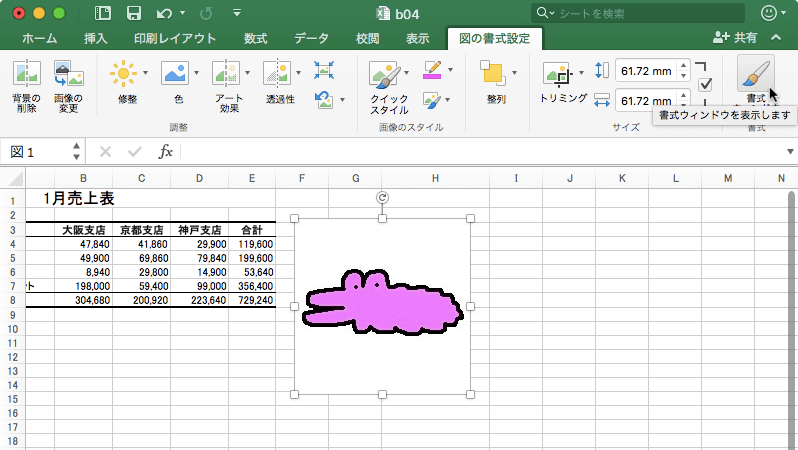
Task: Expand the Crop (トリミング) dropdown arrow
Action: click(x=581, y=73)
